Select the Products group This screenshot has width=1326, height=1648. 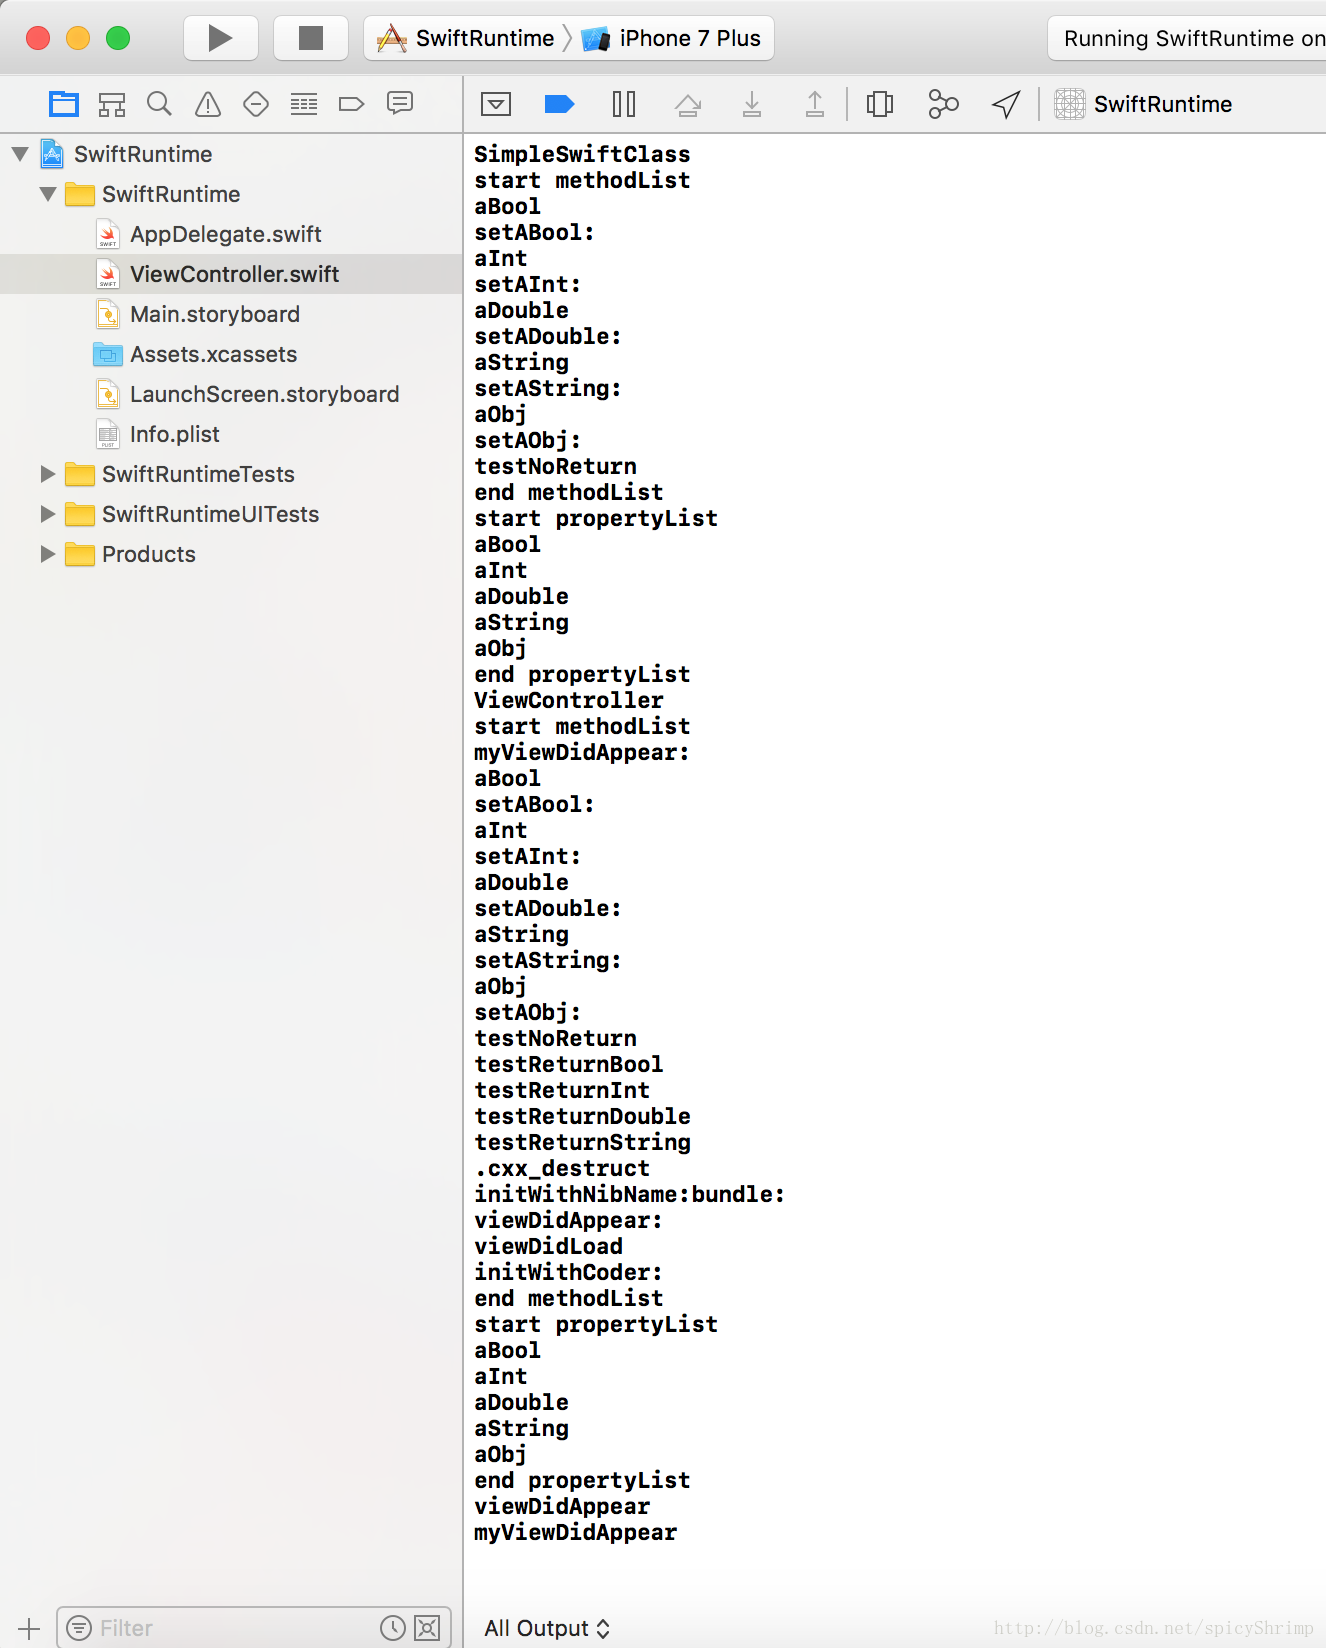149,554
